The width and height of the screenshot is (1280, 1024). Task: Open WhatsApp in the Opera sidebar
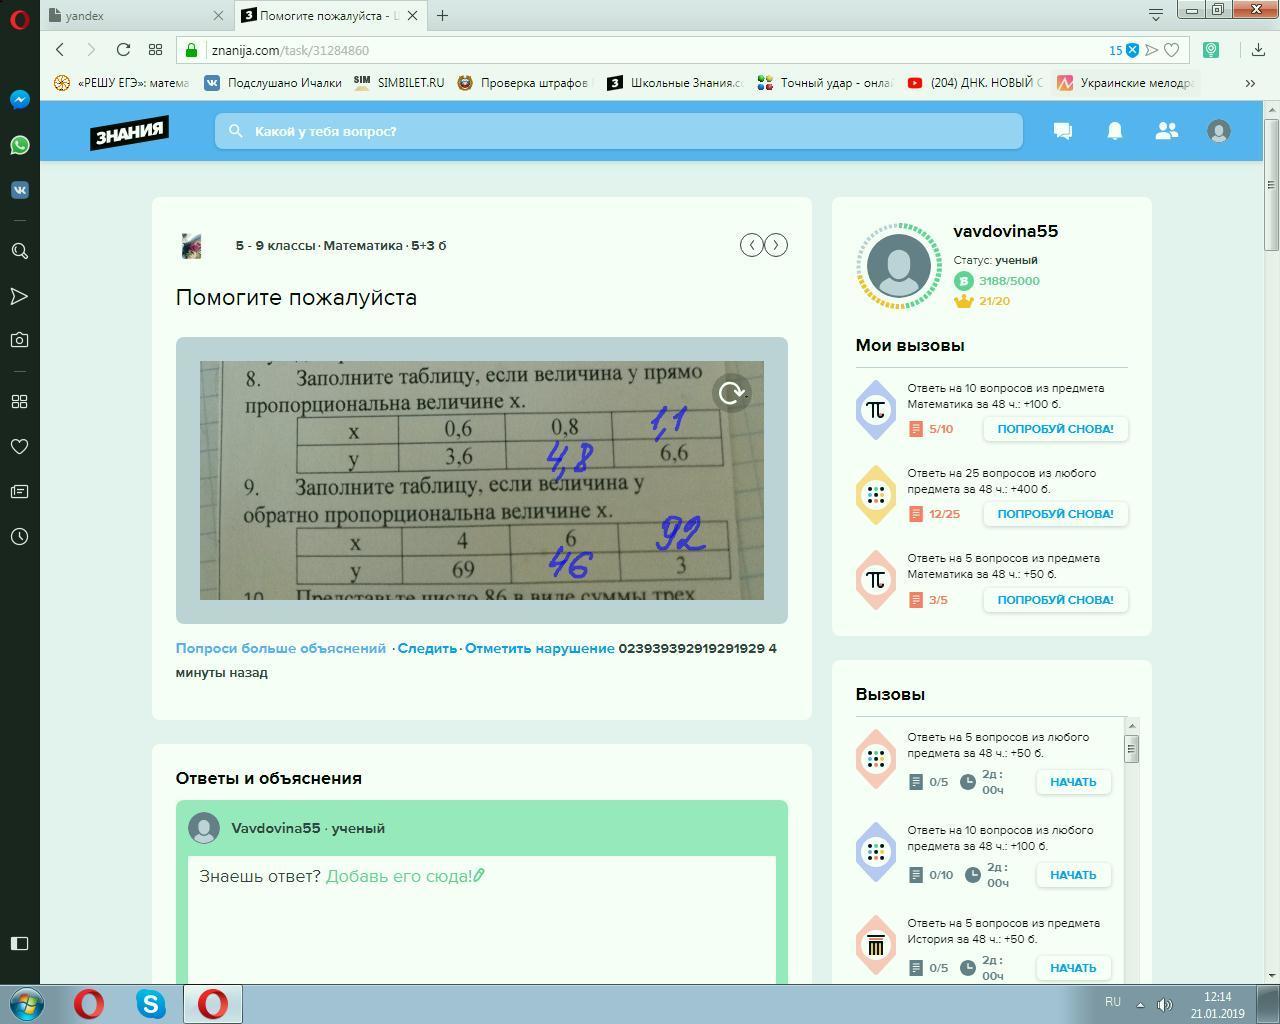coord(19,145)
